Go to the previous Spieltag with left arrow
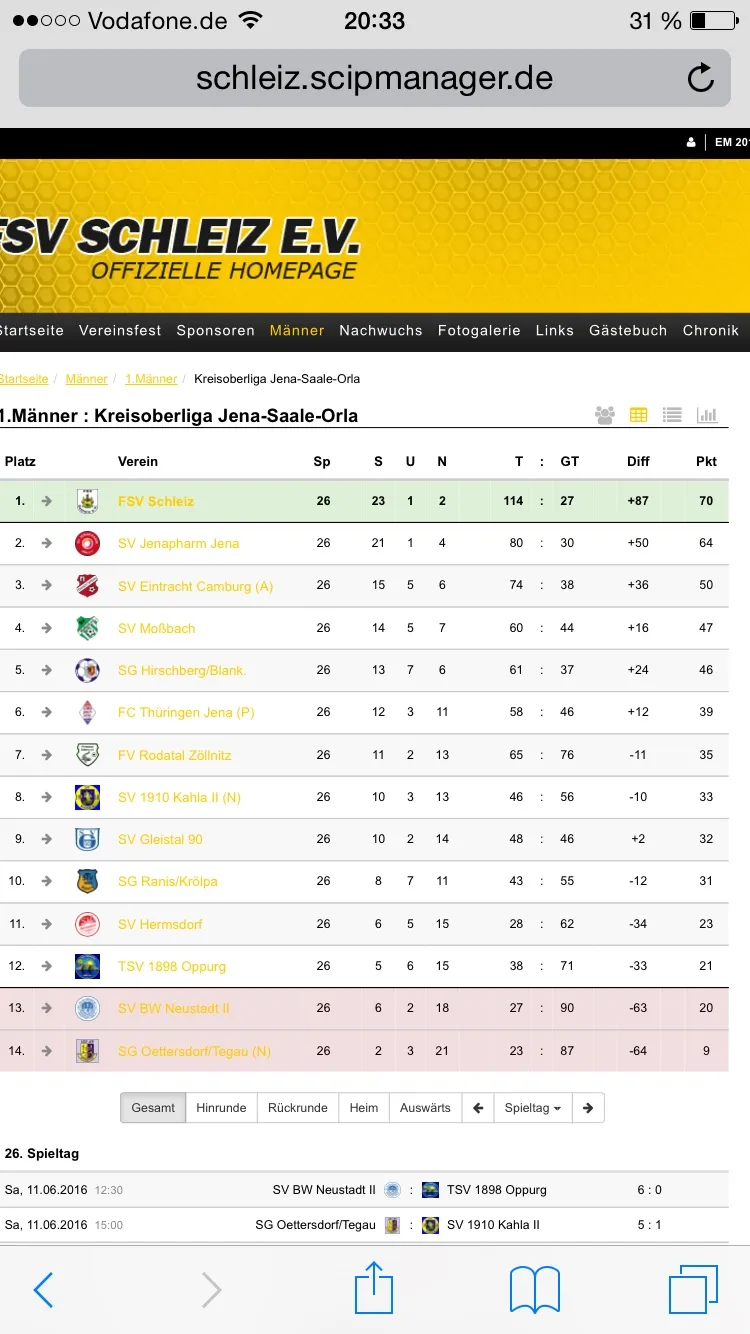 pos(478,1108)
